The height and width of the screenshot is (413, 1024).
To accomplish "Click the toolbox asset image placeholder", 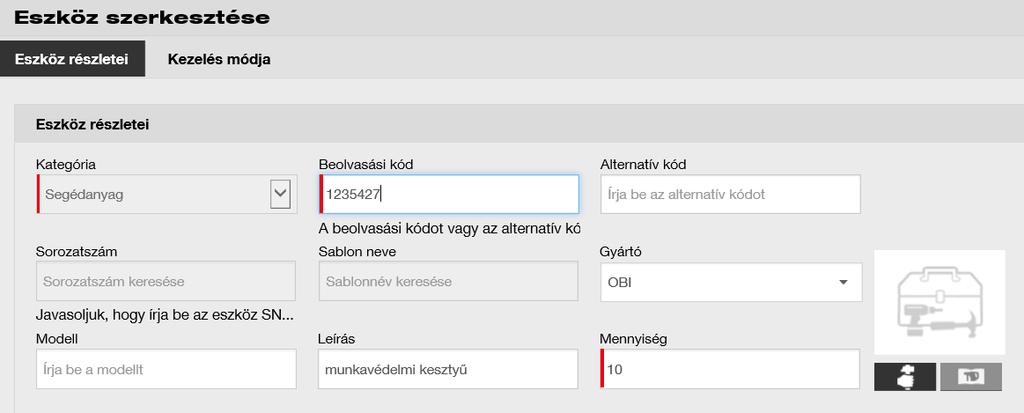I will tap(939, 303).
